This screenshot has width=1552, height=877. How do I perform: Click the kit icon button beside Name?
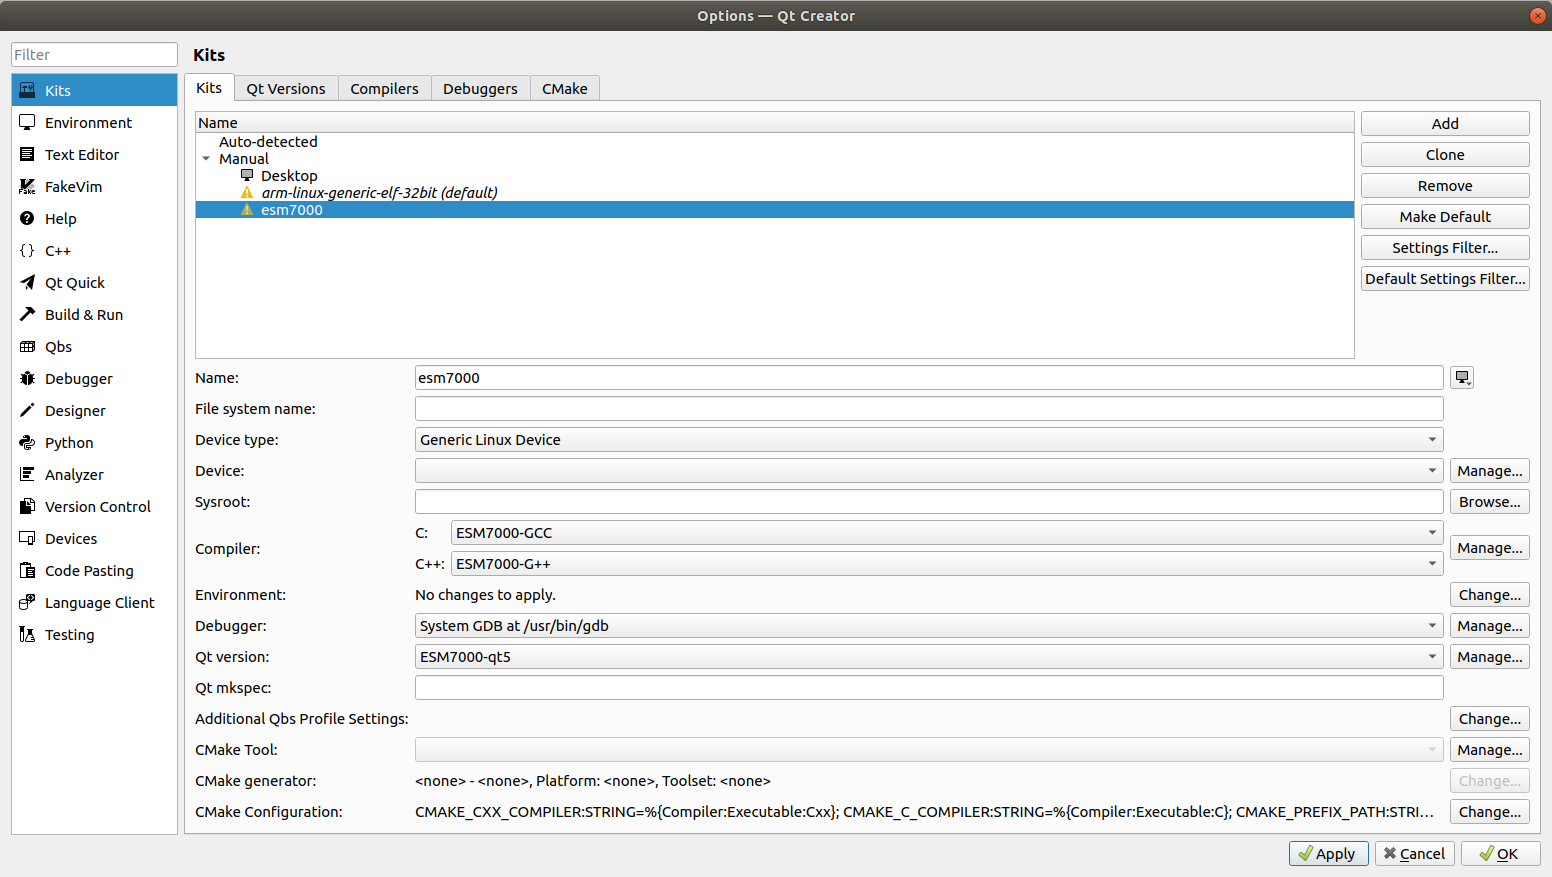tap(1462, 378)
